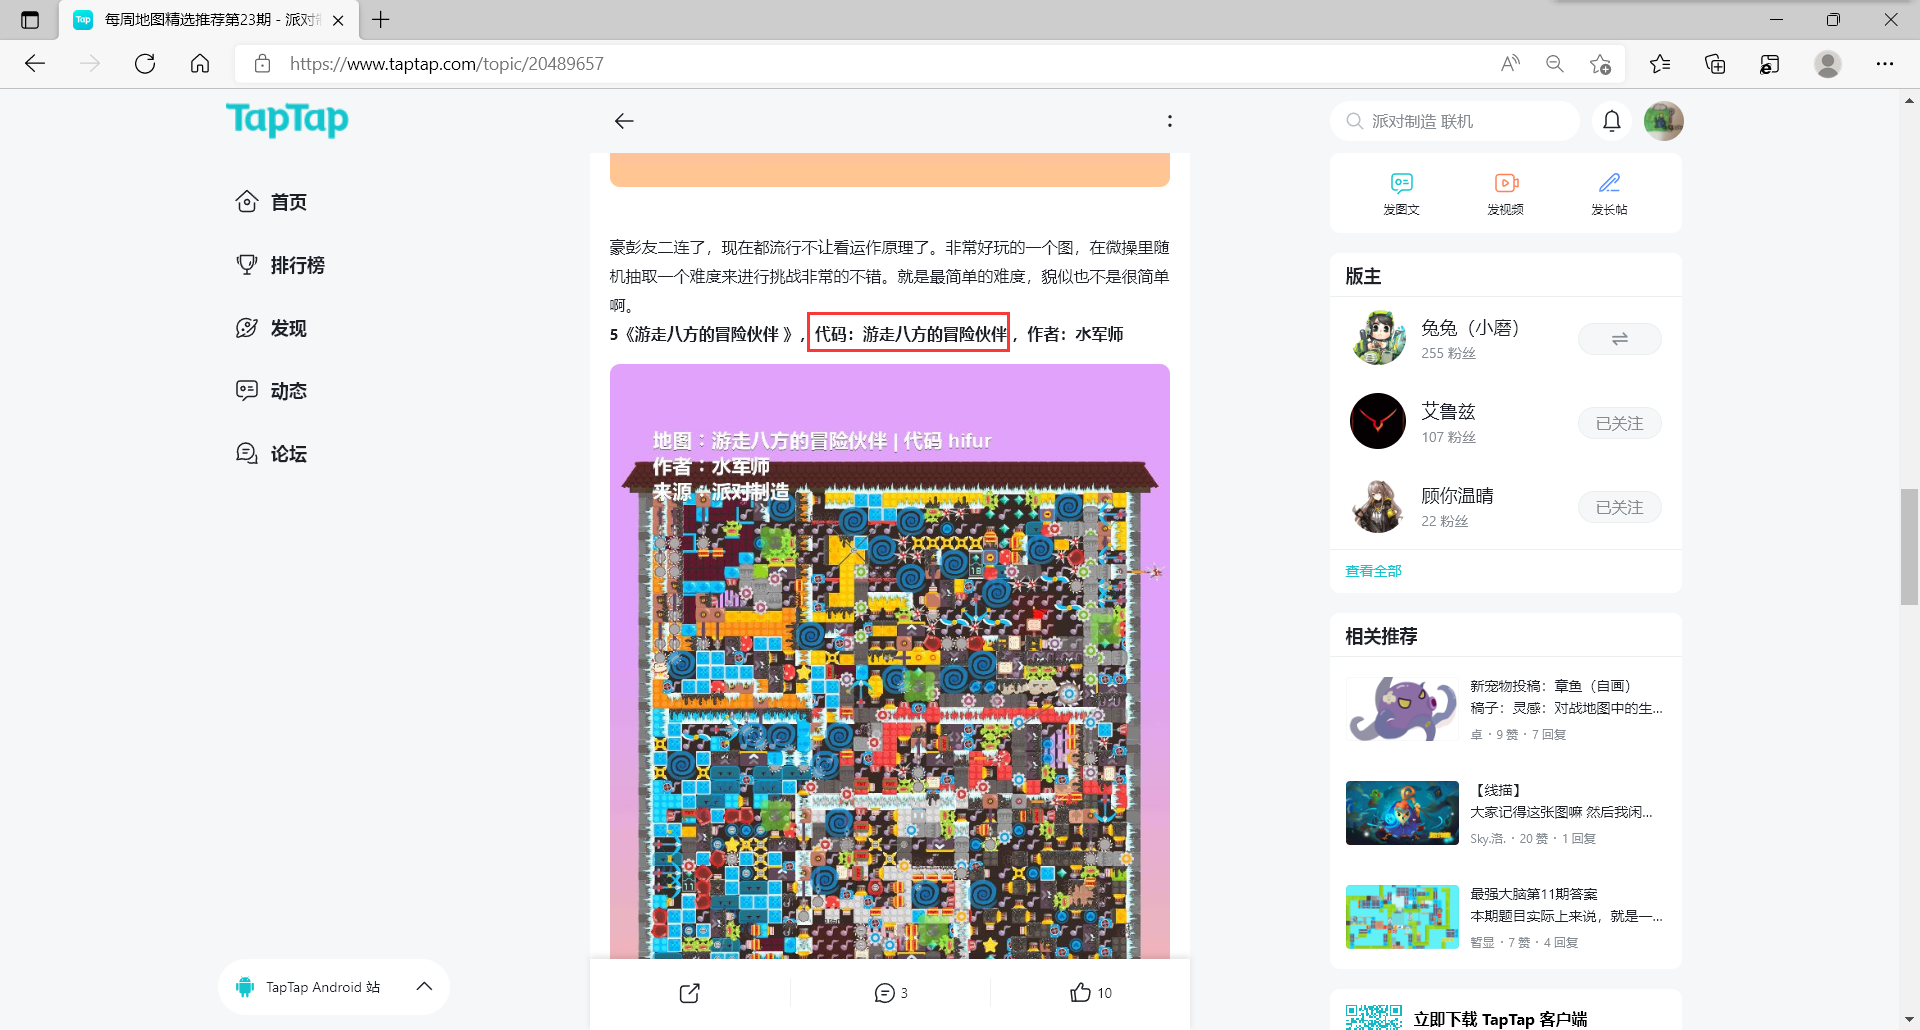
Task: Click the 派对制造 联机 search field
Action: [x=1460, y=121]
